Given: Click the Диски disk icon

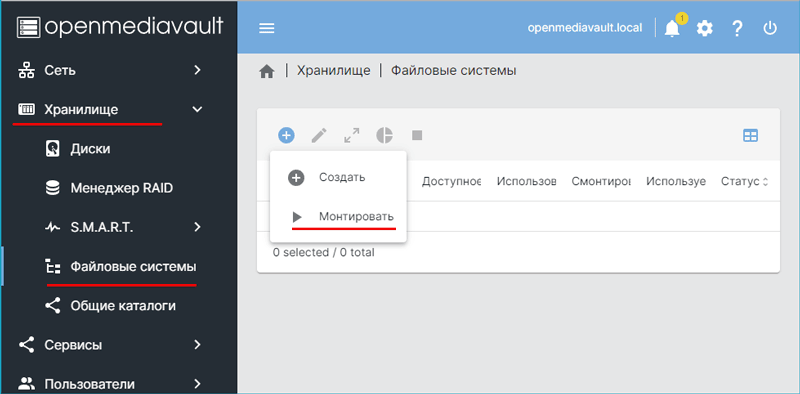Looking at the screenshot, I should coord(52,149).
